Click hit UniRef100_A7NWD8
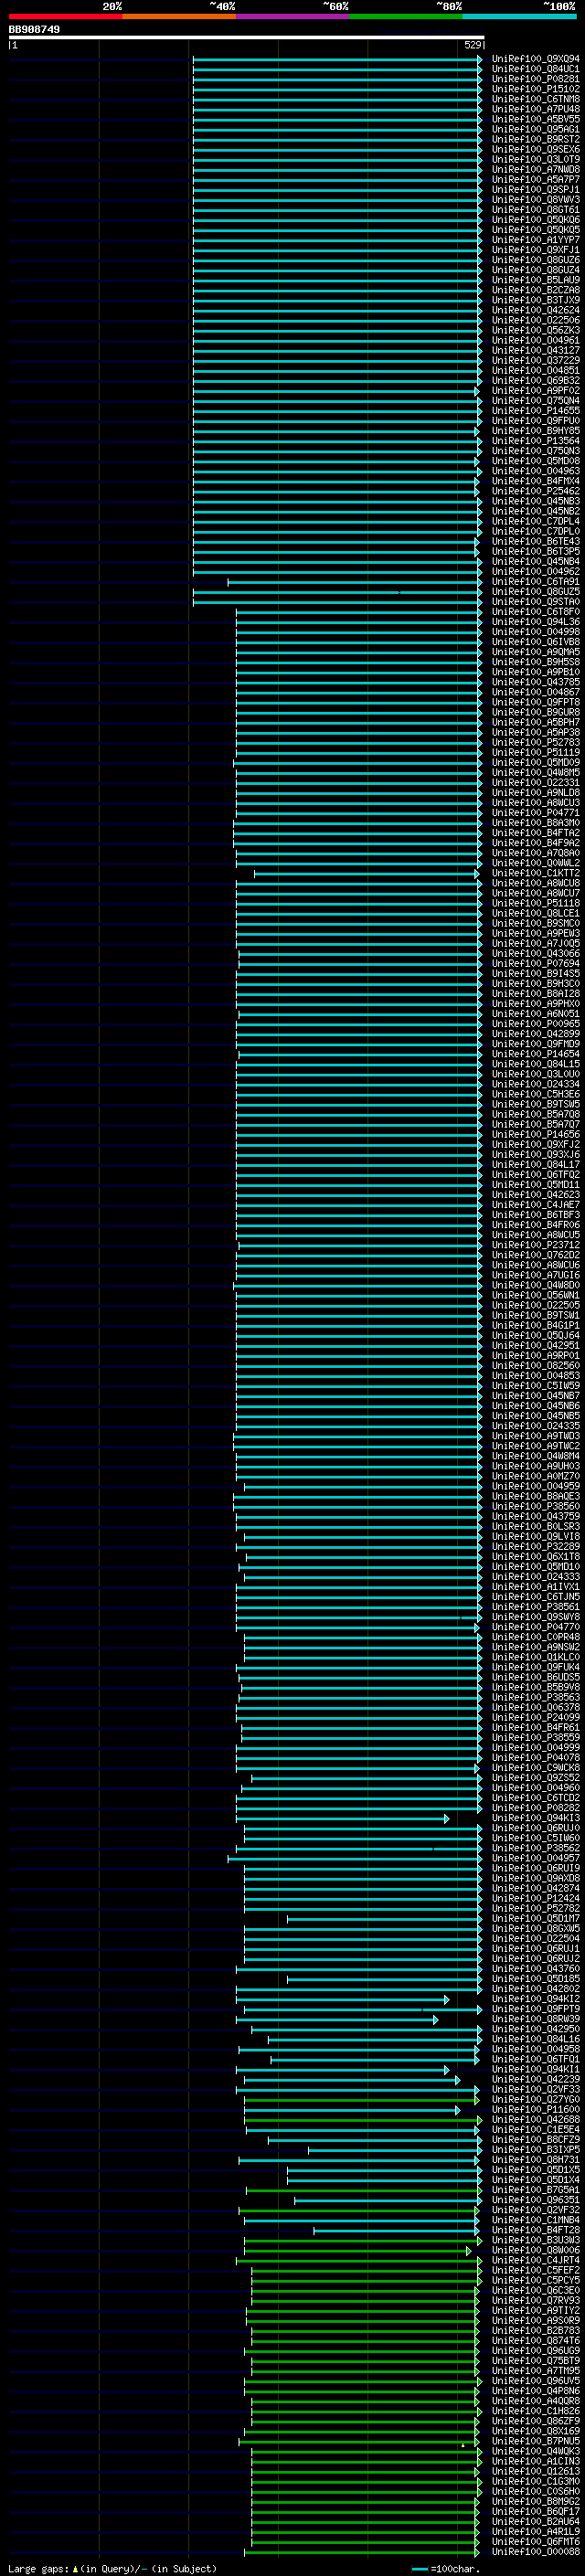Image resolution: width=585 pixels, height=2576 pixels. pos(536,169)
